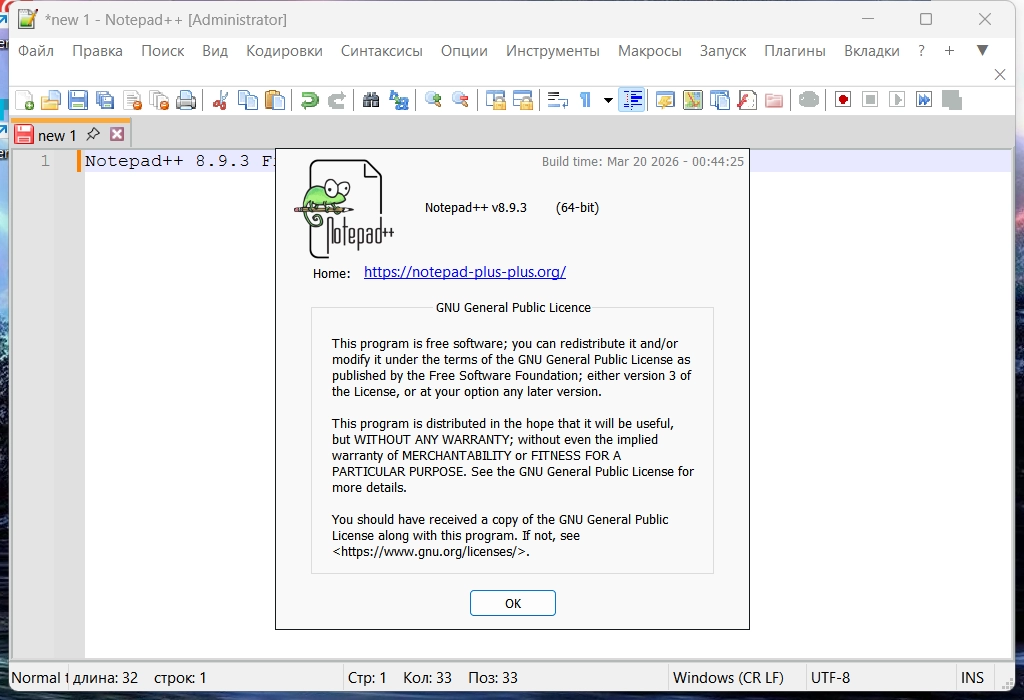The width and height of the screenshot is (1024, 700).
Task: Open the question mark help menu
Action: (921, 51)
